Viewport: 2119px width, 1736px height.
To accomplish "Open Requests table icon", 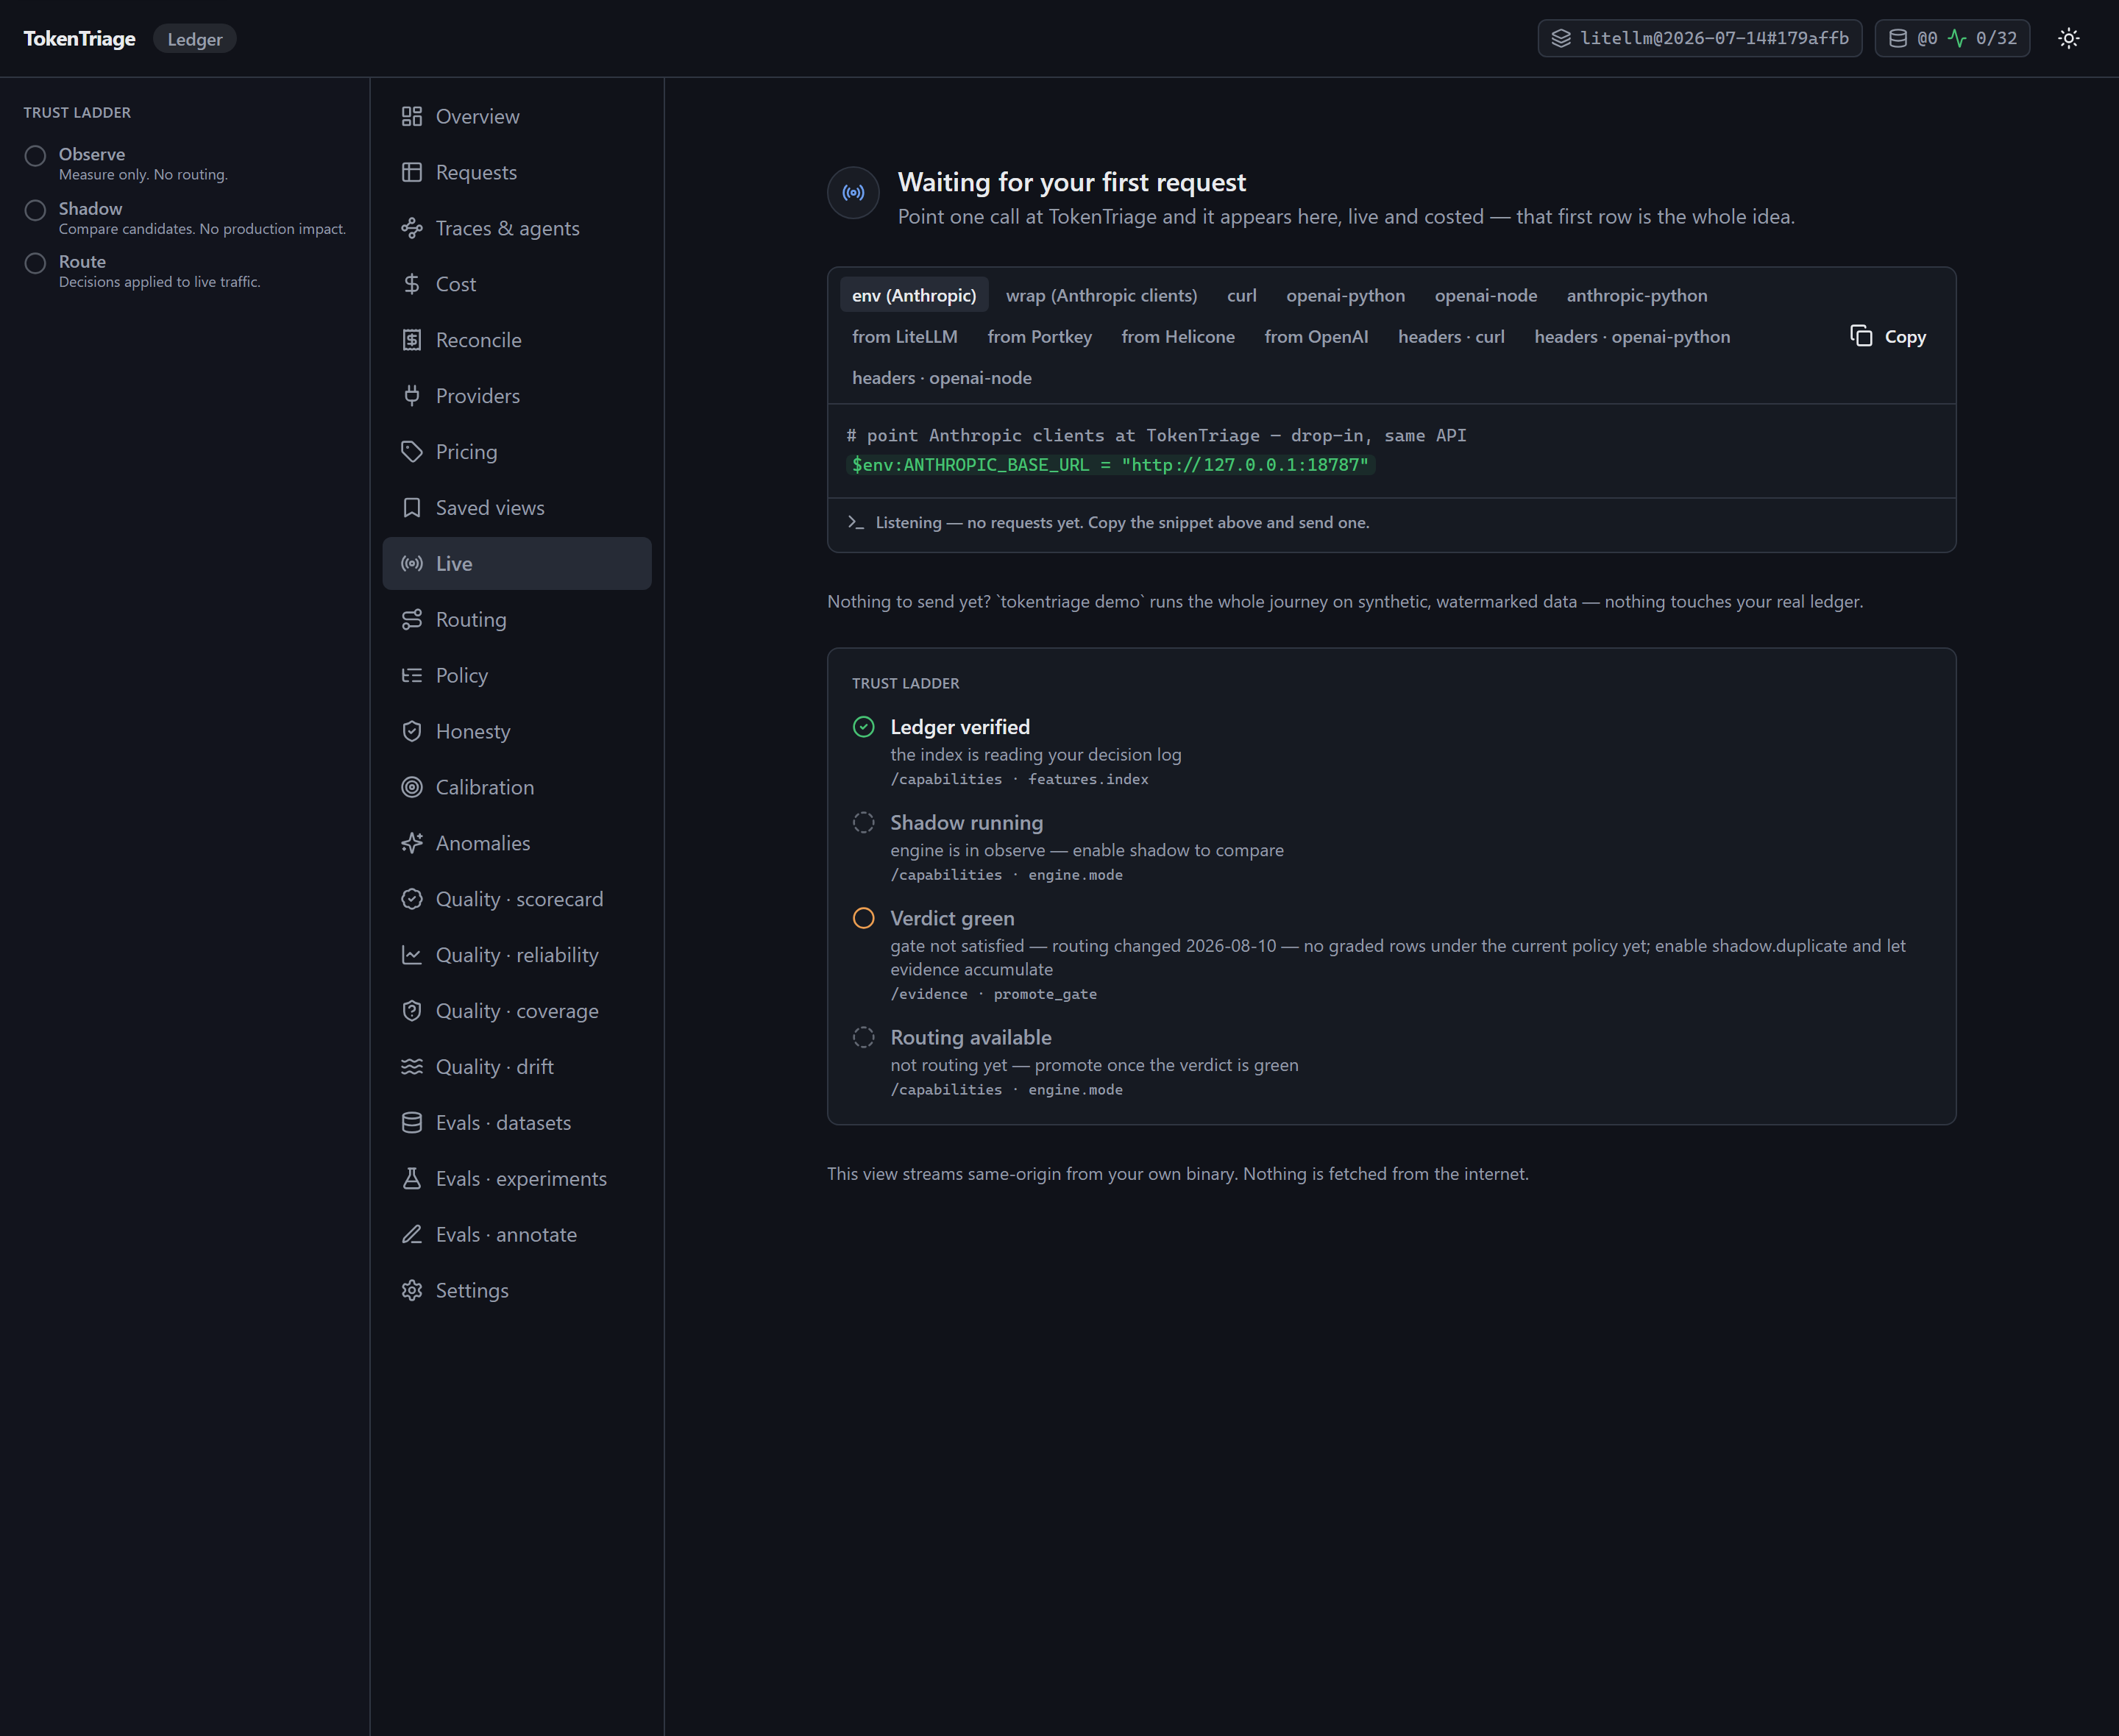I will click(412, 172).
